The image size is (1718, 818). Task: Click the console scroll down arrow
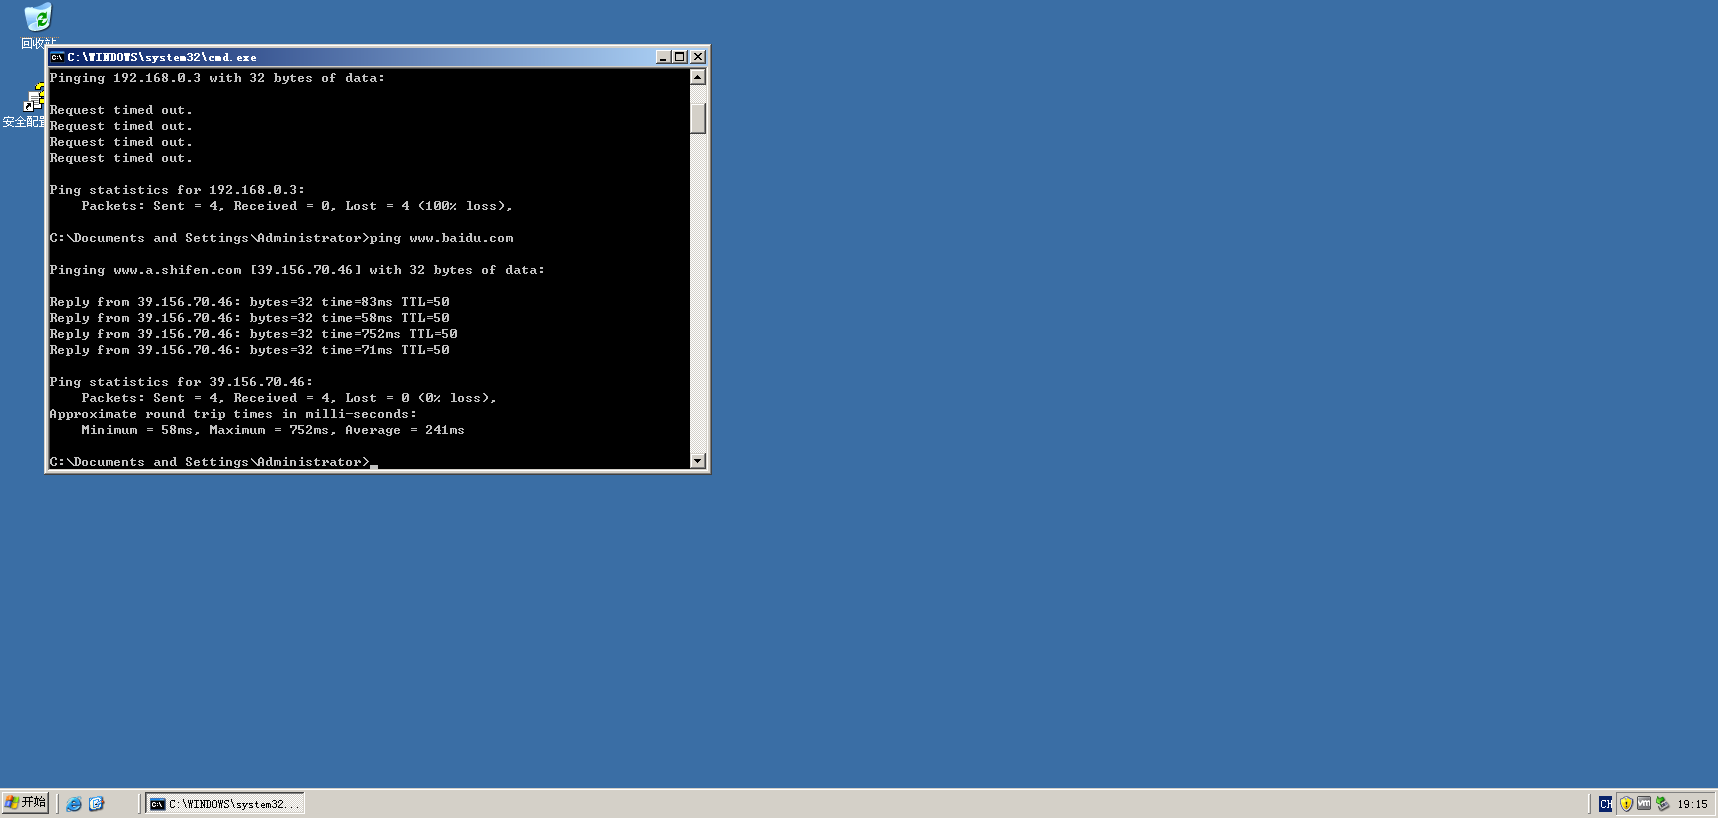click(698, 461)
